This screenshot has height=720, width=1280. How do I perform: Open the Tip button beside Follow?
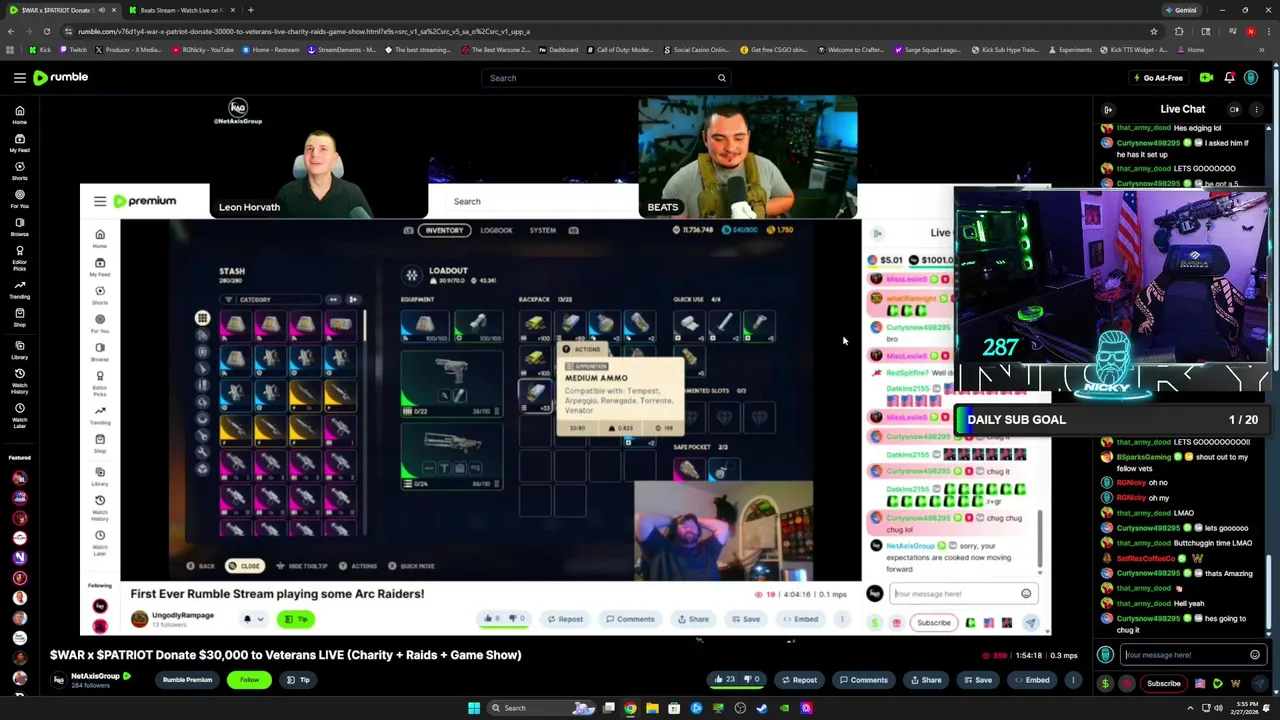click(298, 680)
